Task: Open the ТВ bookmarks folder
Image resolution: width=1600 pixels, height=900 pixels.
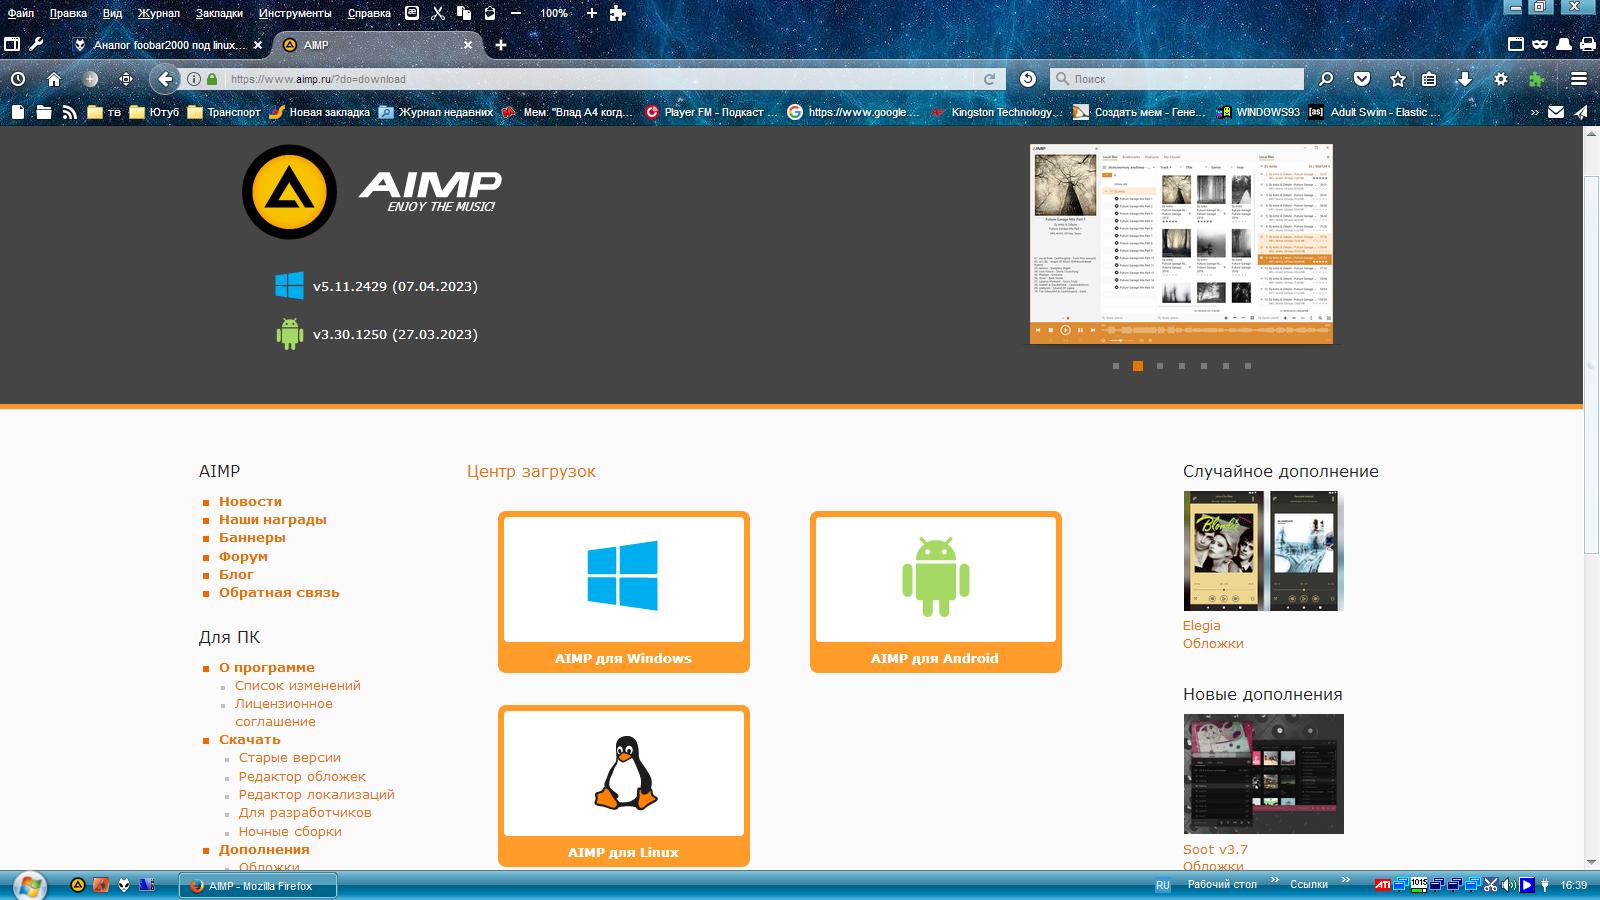Action: (x=104, y=112)
